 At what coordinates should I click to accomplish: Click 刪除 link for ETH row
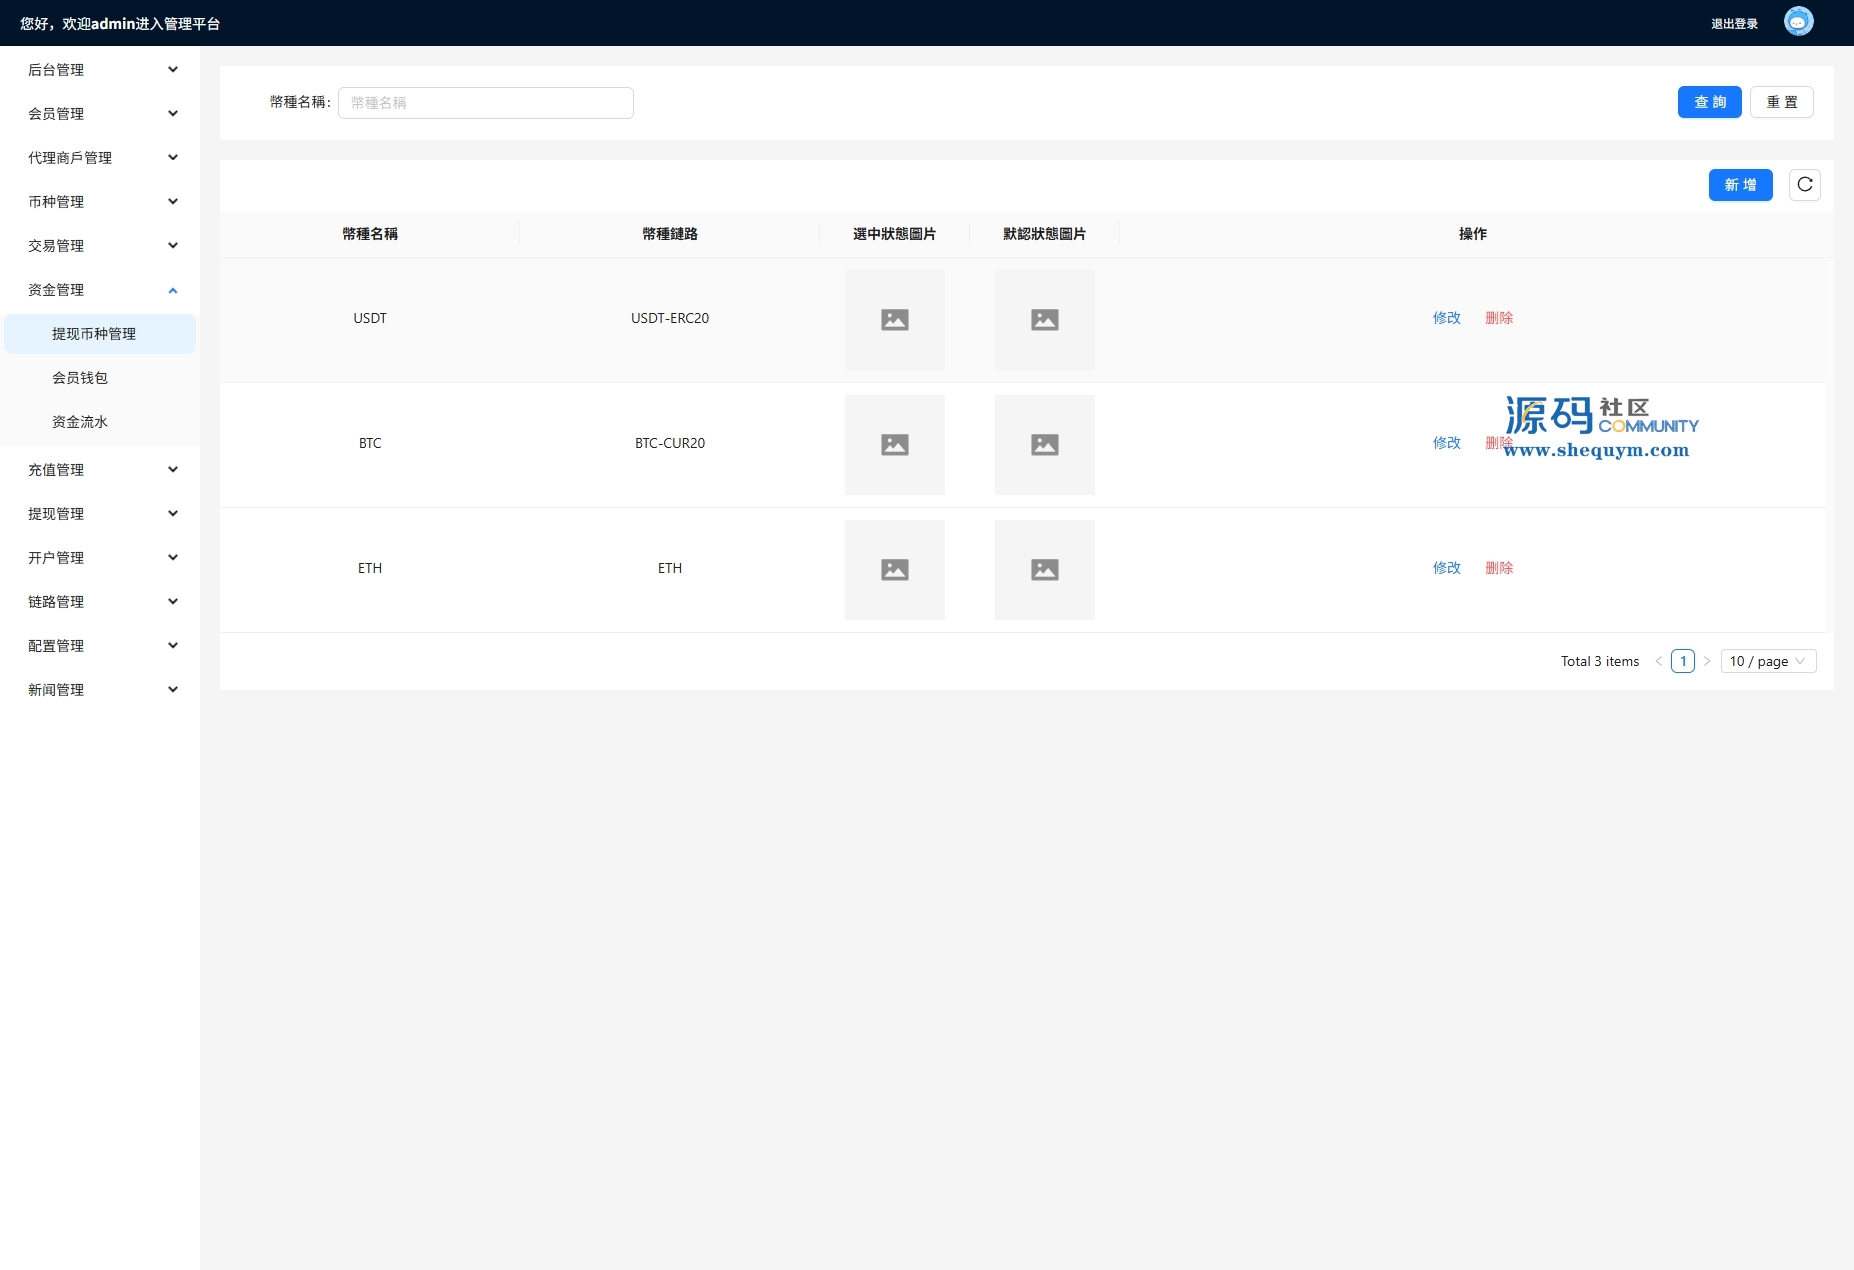pyautogui.click(x=1498, y=568)
